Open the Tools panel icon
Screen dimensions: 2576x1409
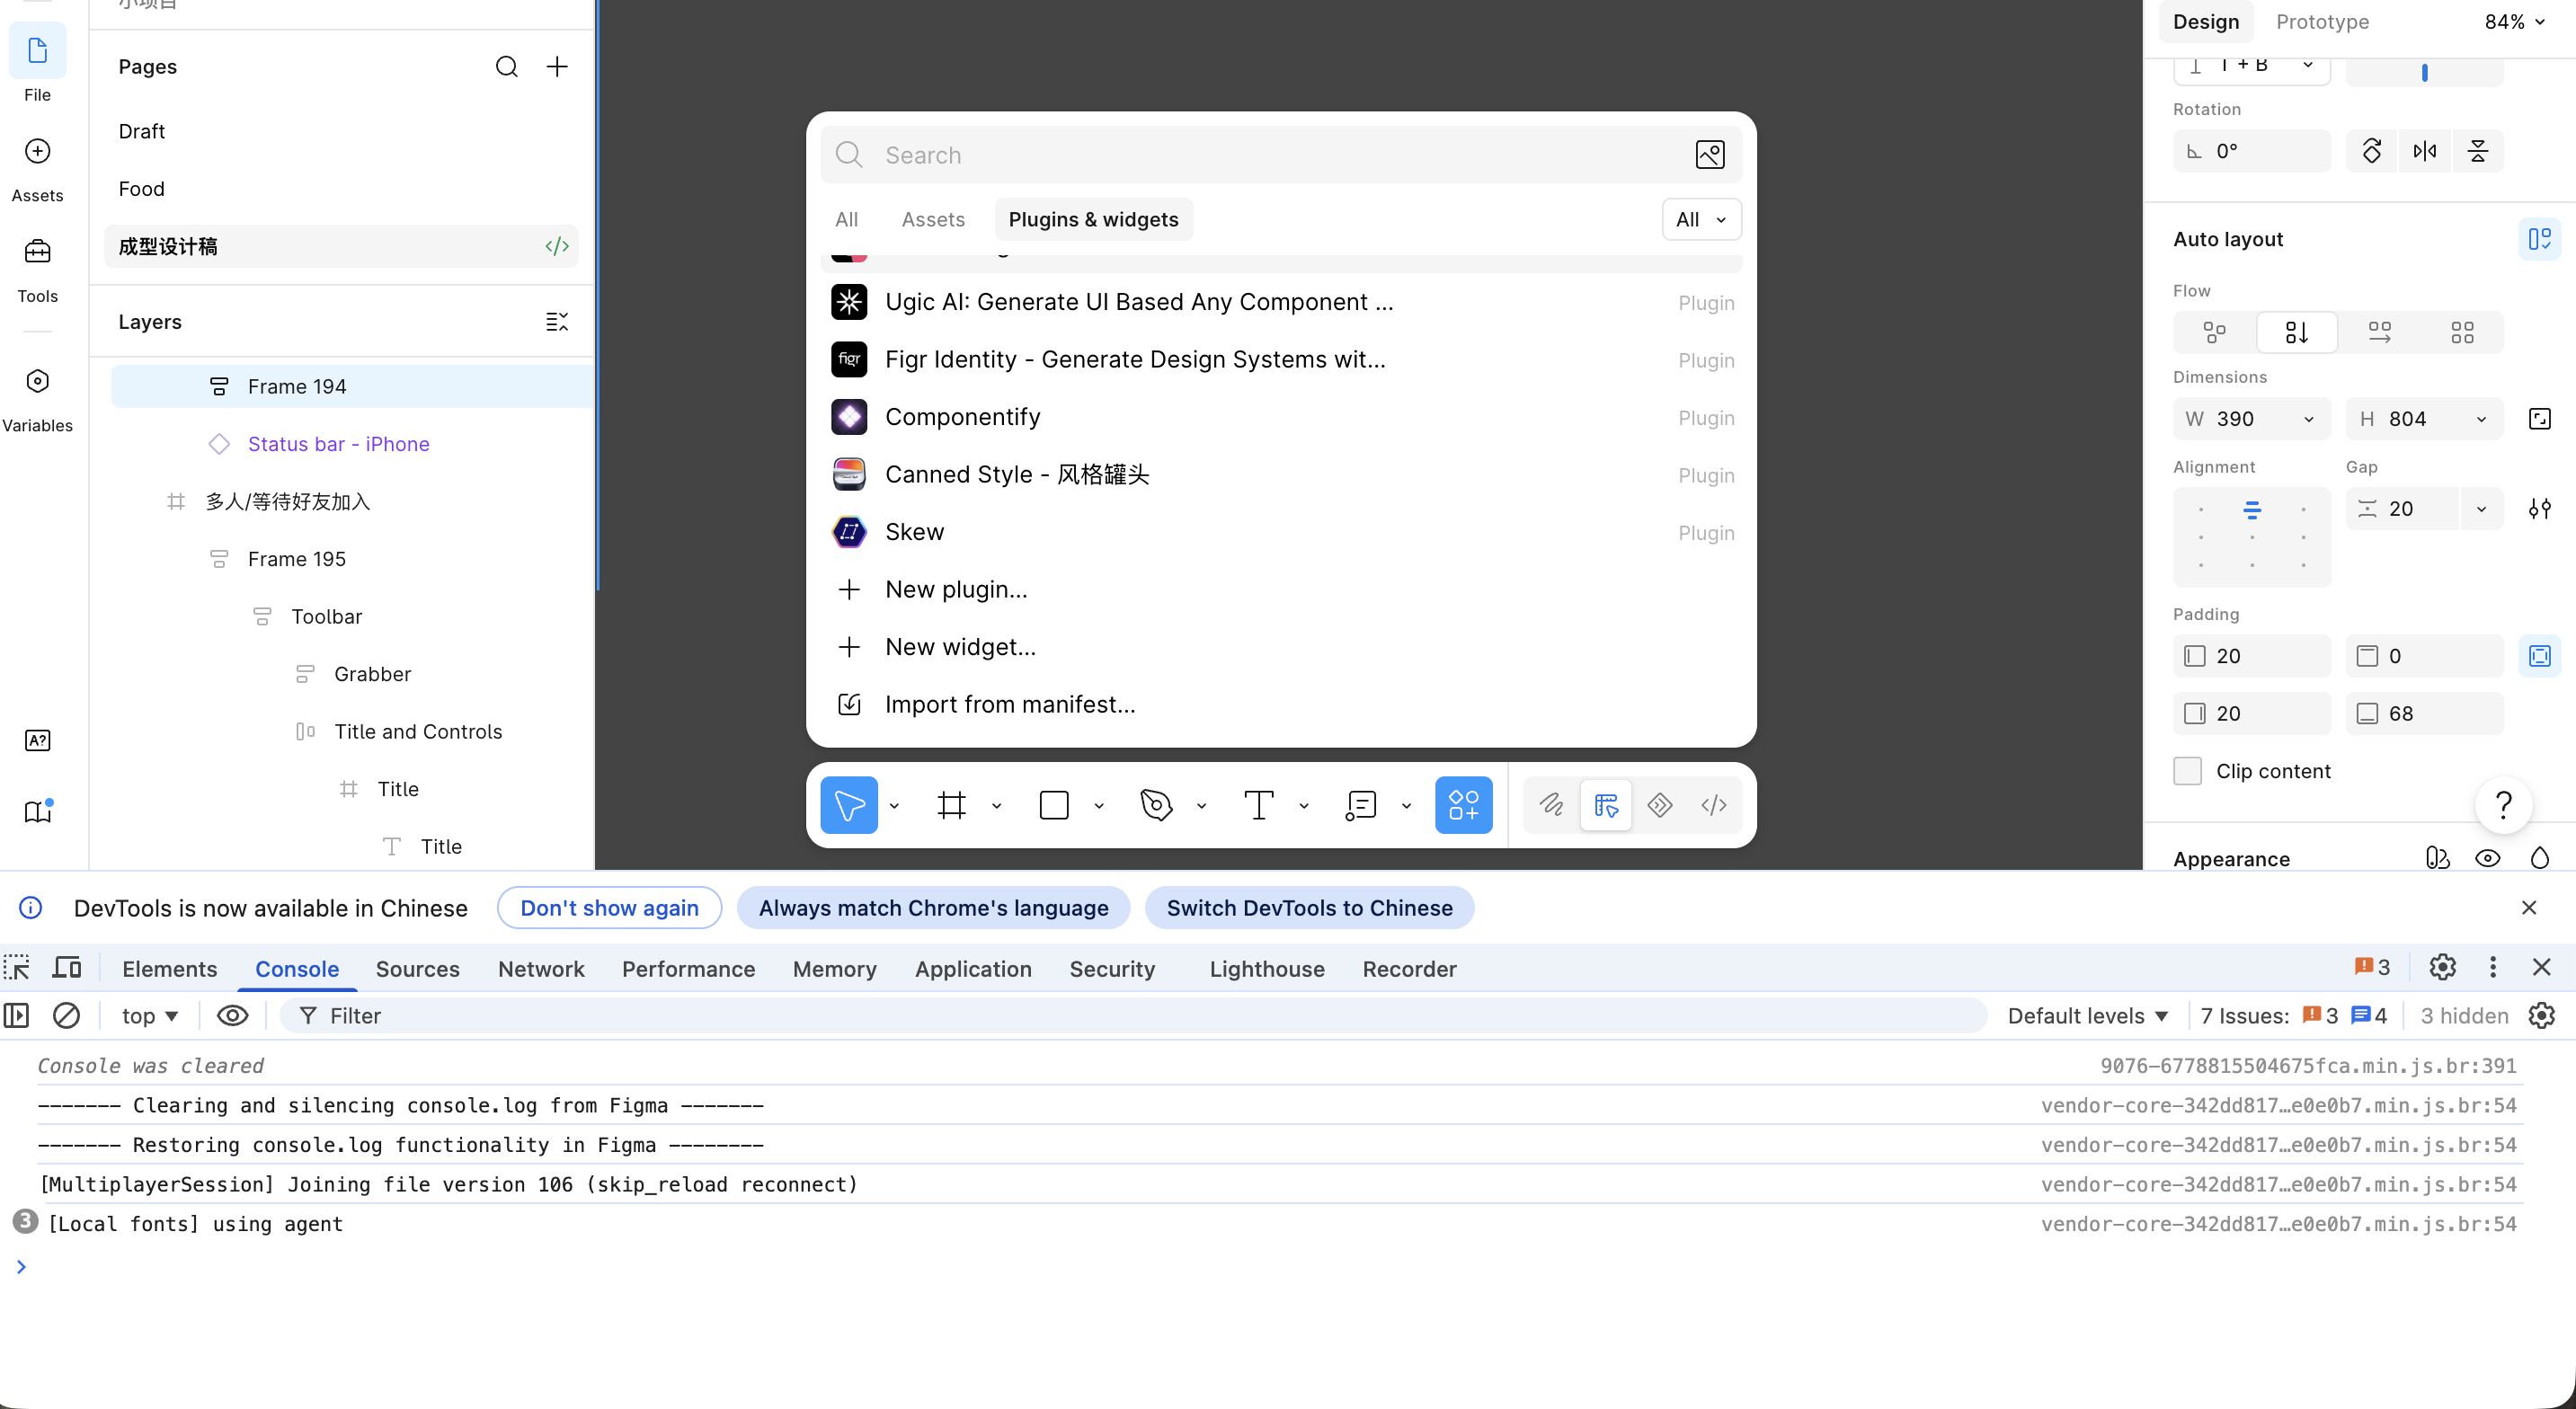tap(37, 252)
